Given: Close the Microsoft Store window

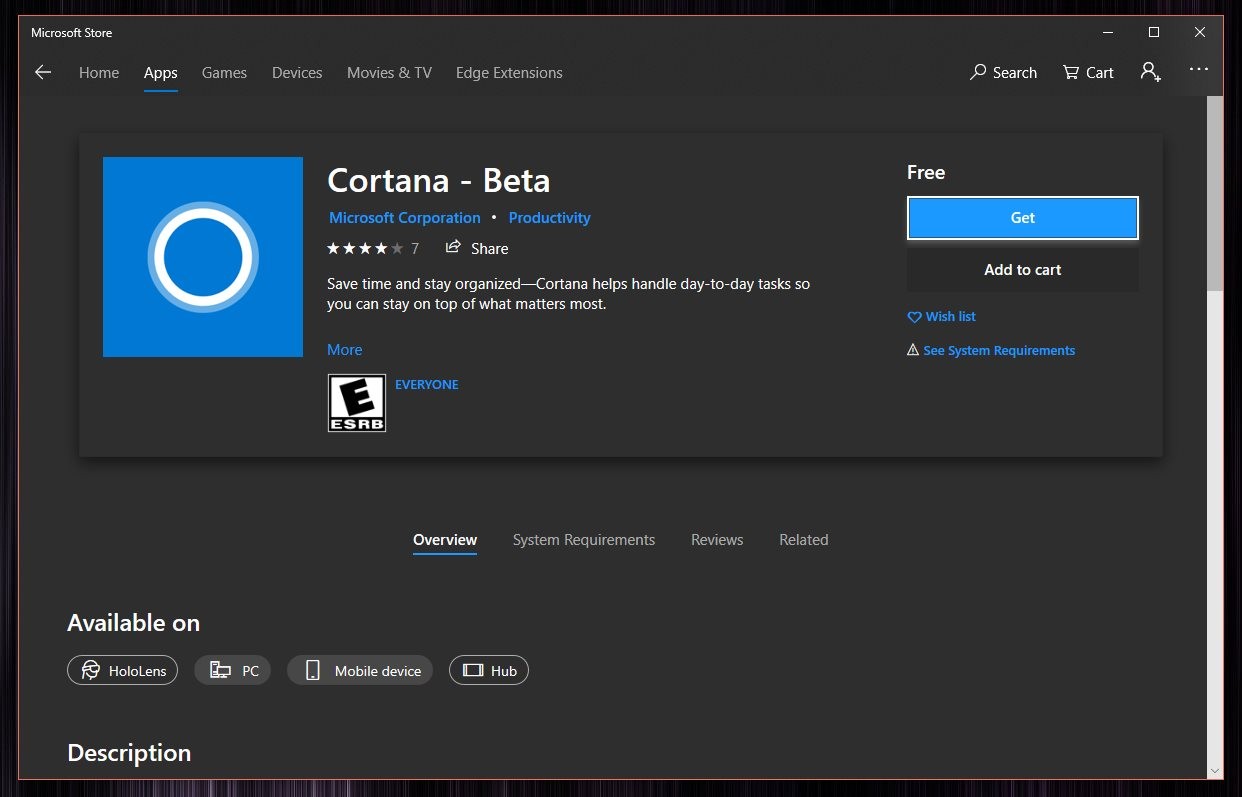Looking at the screenshot, I should coord(1200,33).
